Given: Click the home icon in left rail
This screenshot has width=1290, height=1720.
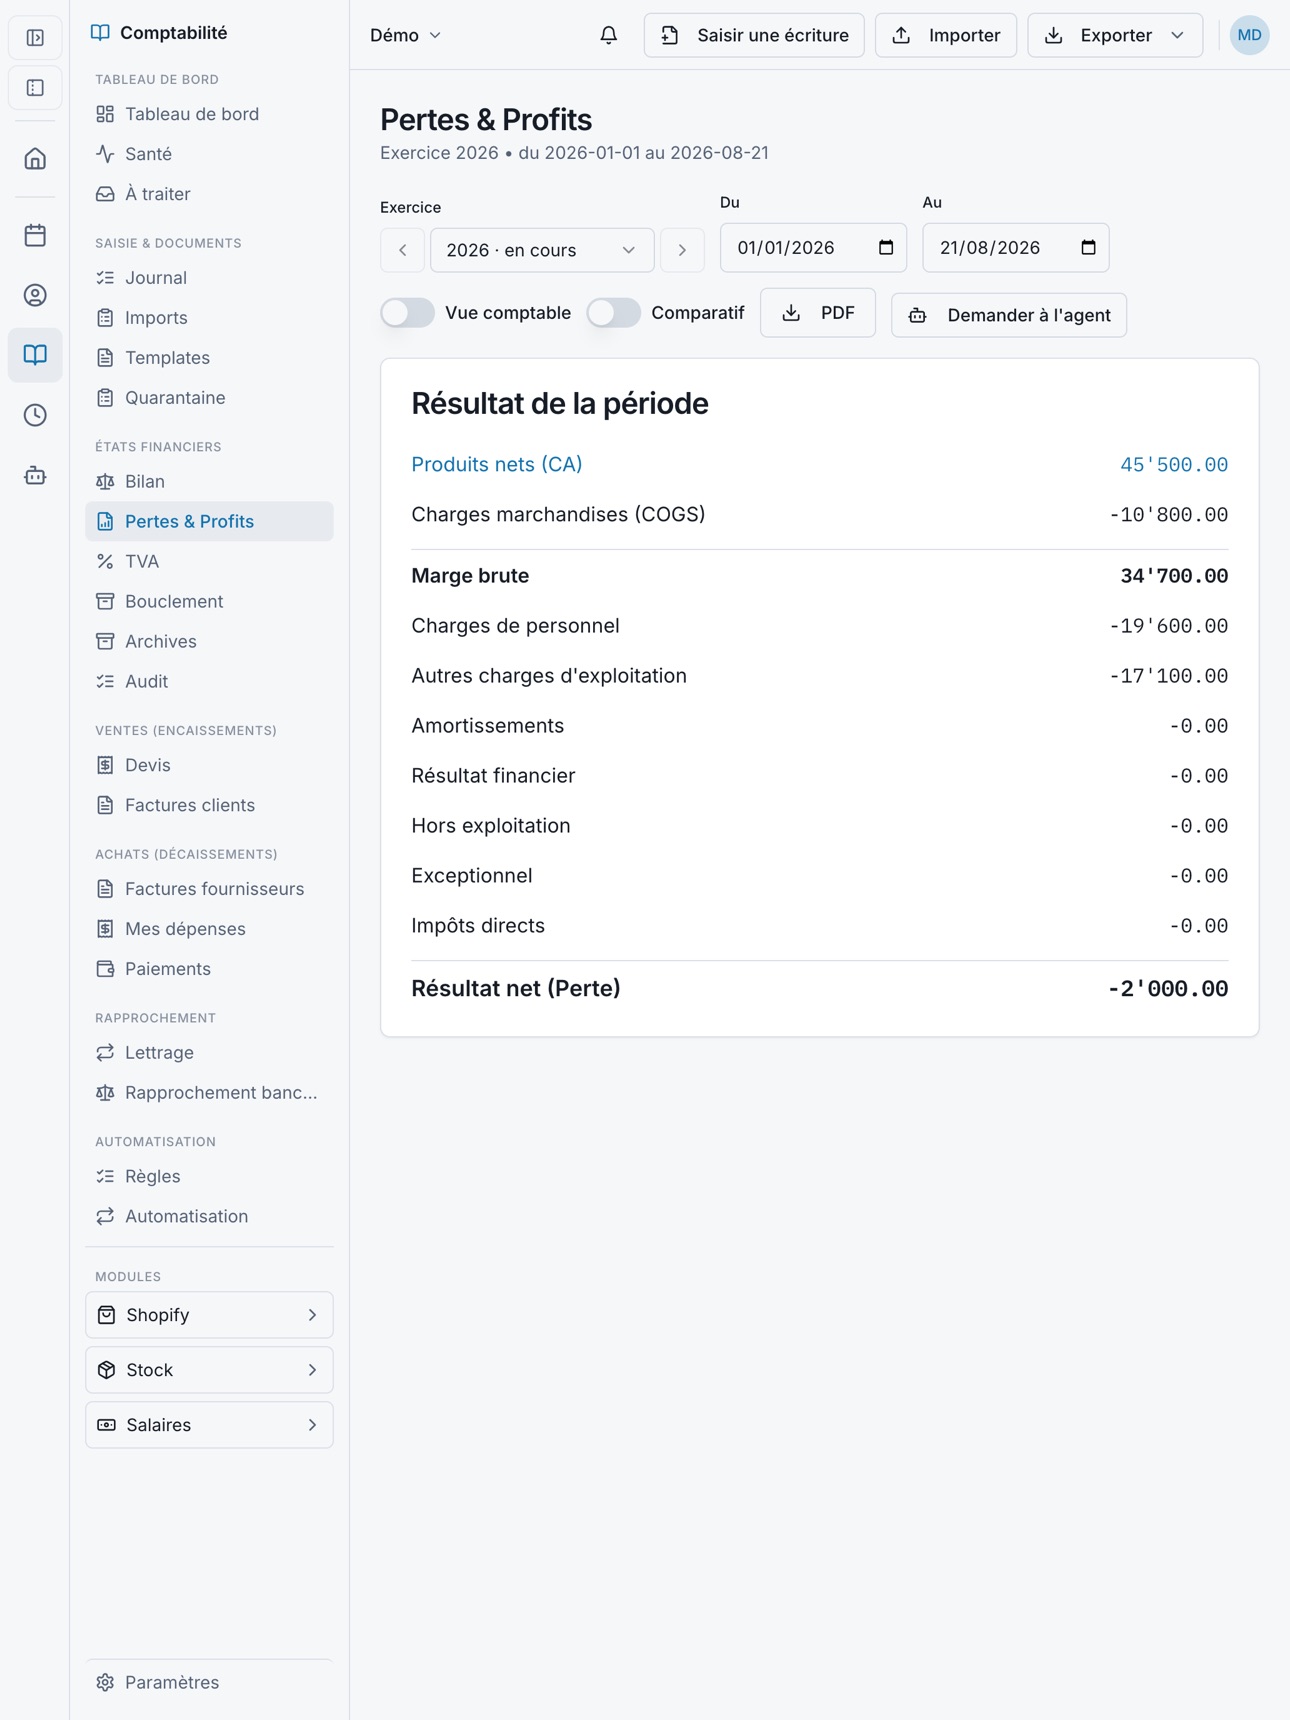Looking at the screenshot, I should (35, 158).
